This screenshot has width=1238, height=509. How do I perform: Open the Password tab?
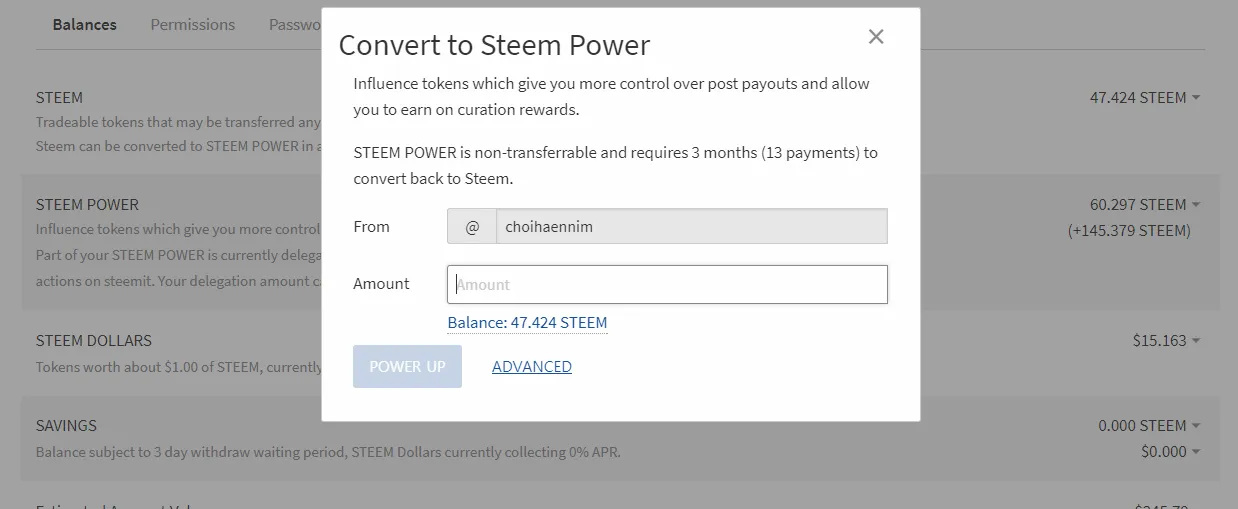pos(295,24)
